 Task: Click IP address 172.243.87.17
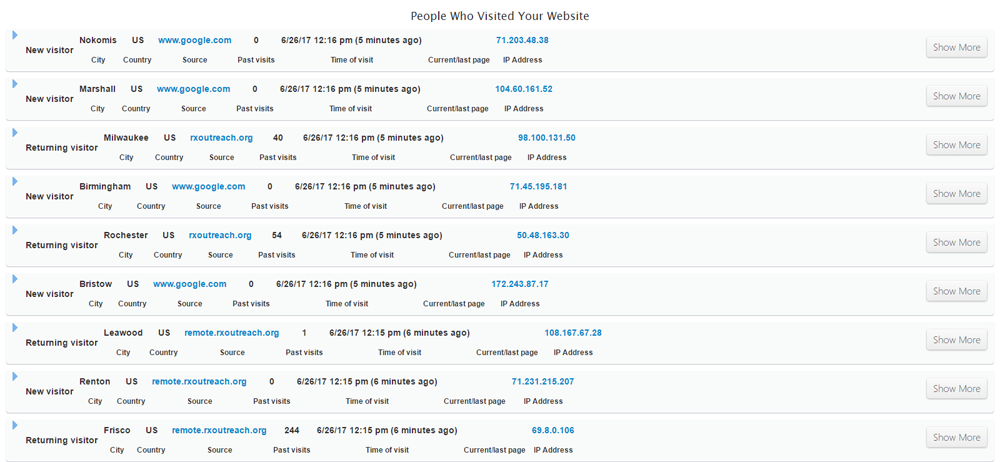tap(520, 285)
